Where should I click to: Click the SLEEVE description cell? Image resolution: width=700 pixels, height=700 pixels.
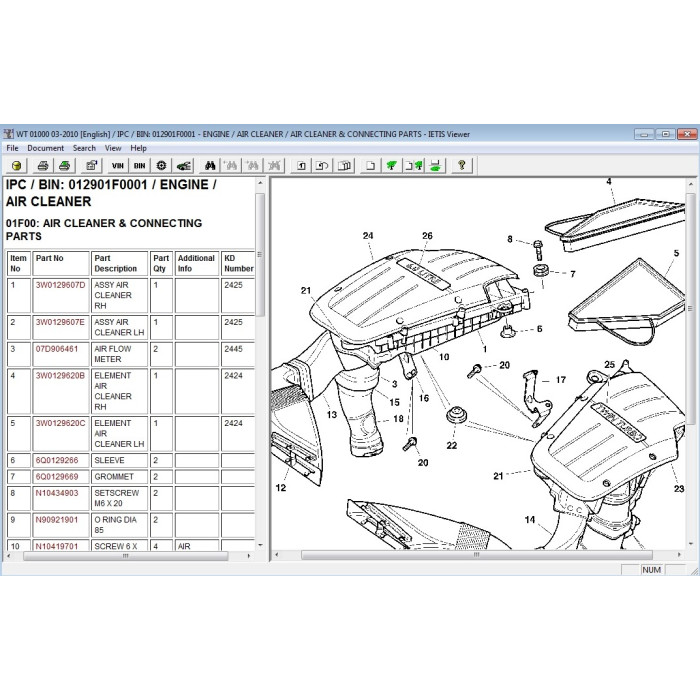119,460
